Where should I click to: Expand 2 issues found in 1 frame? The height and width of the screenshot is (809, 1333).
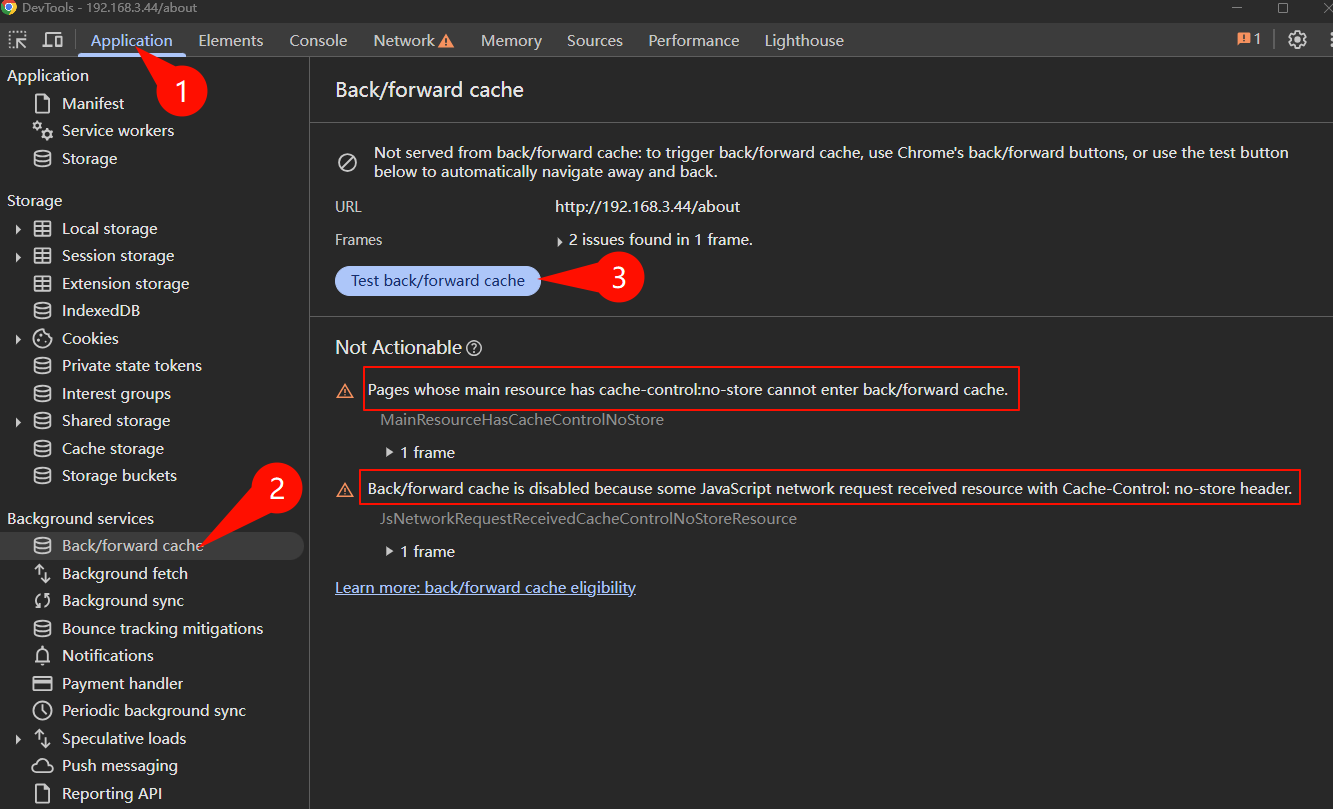(x=560, y=239)
